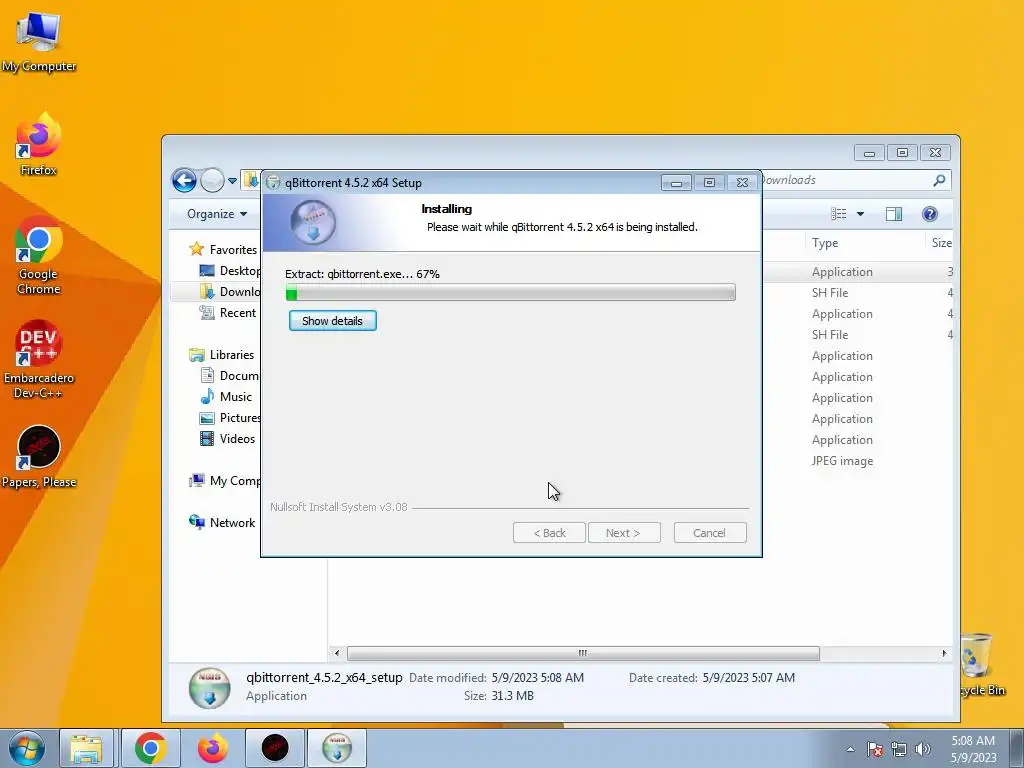Open My Computer desktop icon
1024x768 pixels.
pyautogui.click(x=39, y=41)
